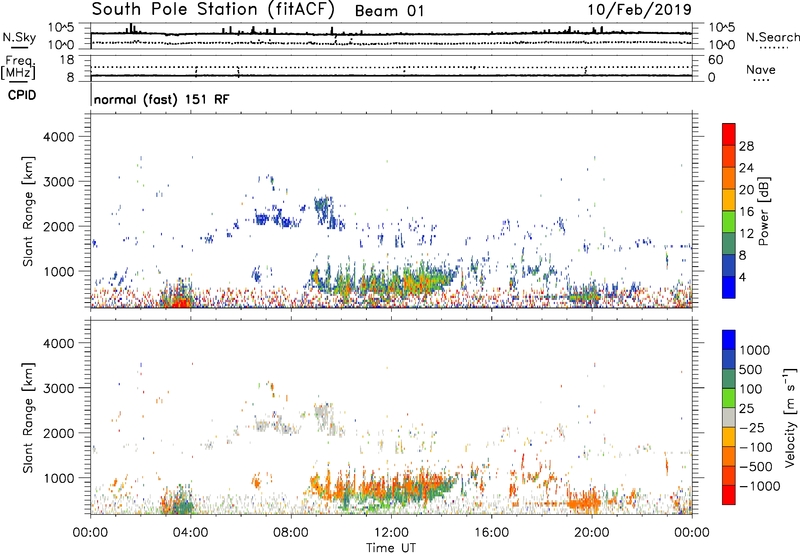The height and width of the screenshot is (554, 800).
Task: Click the "Time UT" axis label
Action: [x=391, y=548]
